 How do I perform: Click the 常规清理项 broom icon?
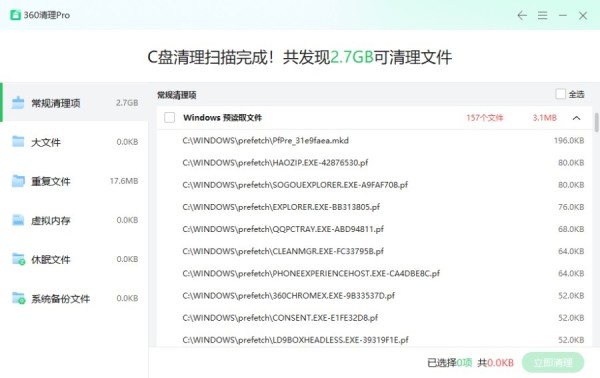[x=18, y=103]
